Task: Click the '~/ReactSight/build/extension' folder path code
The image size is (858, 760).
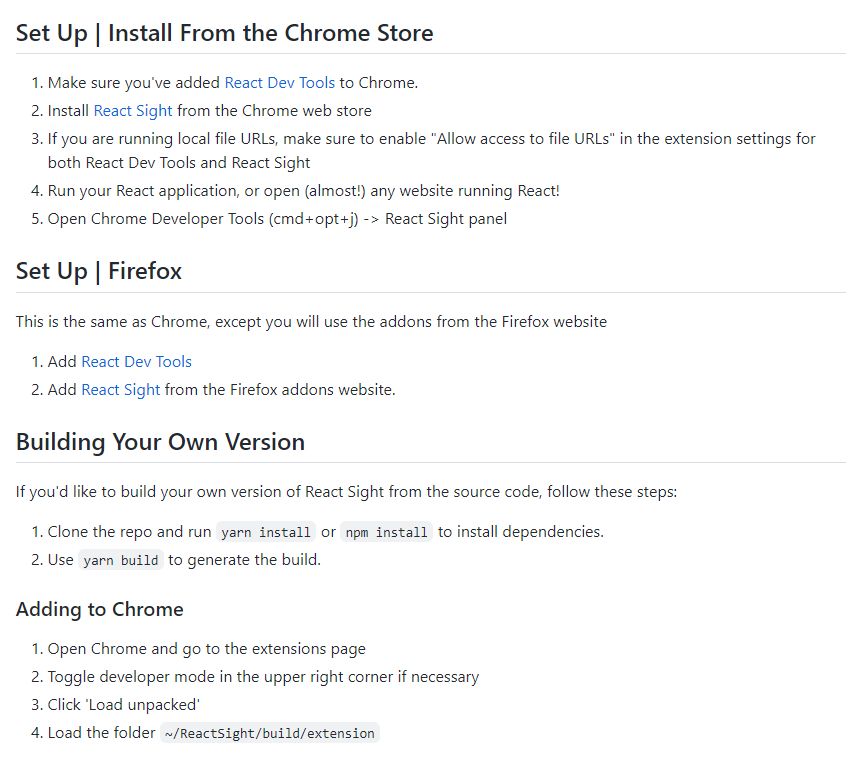Action: pos(269,734)
